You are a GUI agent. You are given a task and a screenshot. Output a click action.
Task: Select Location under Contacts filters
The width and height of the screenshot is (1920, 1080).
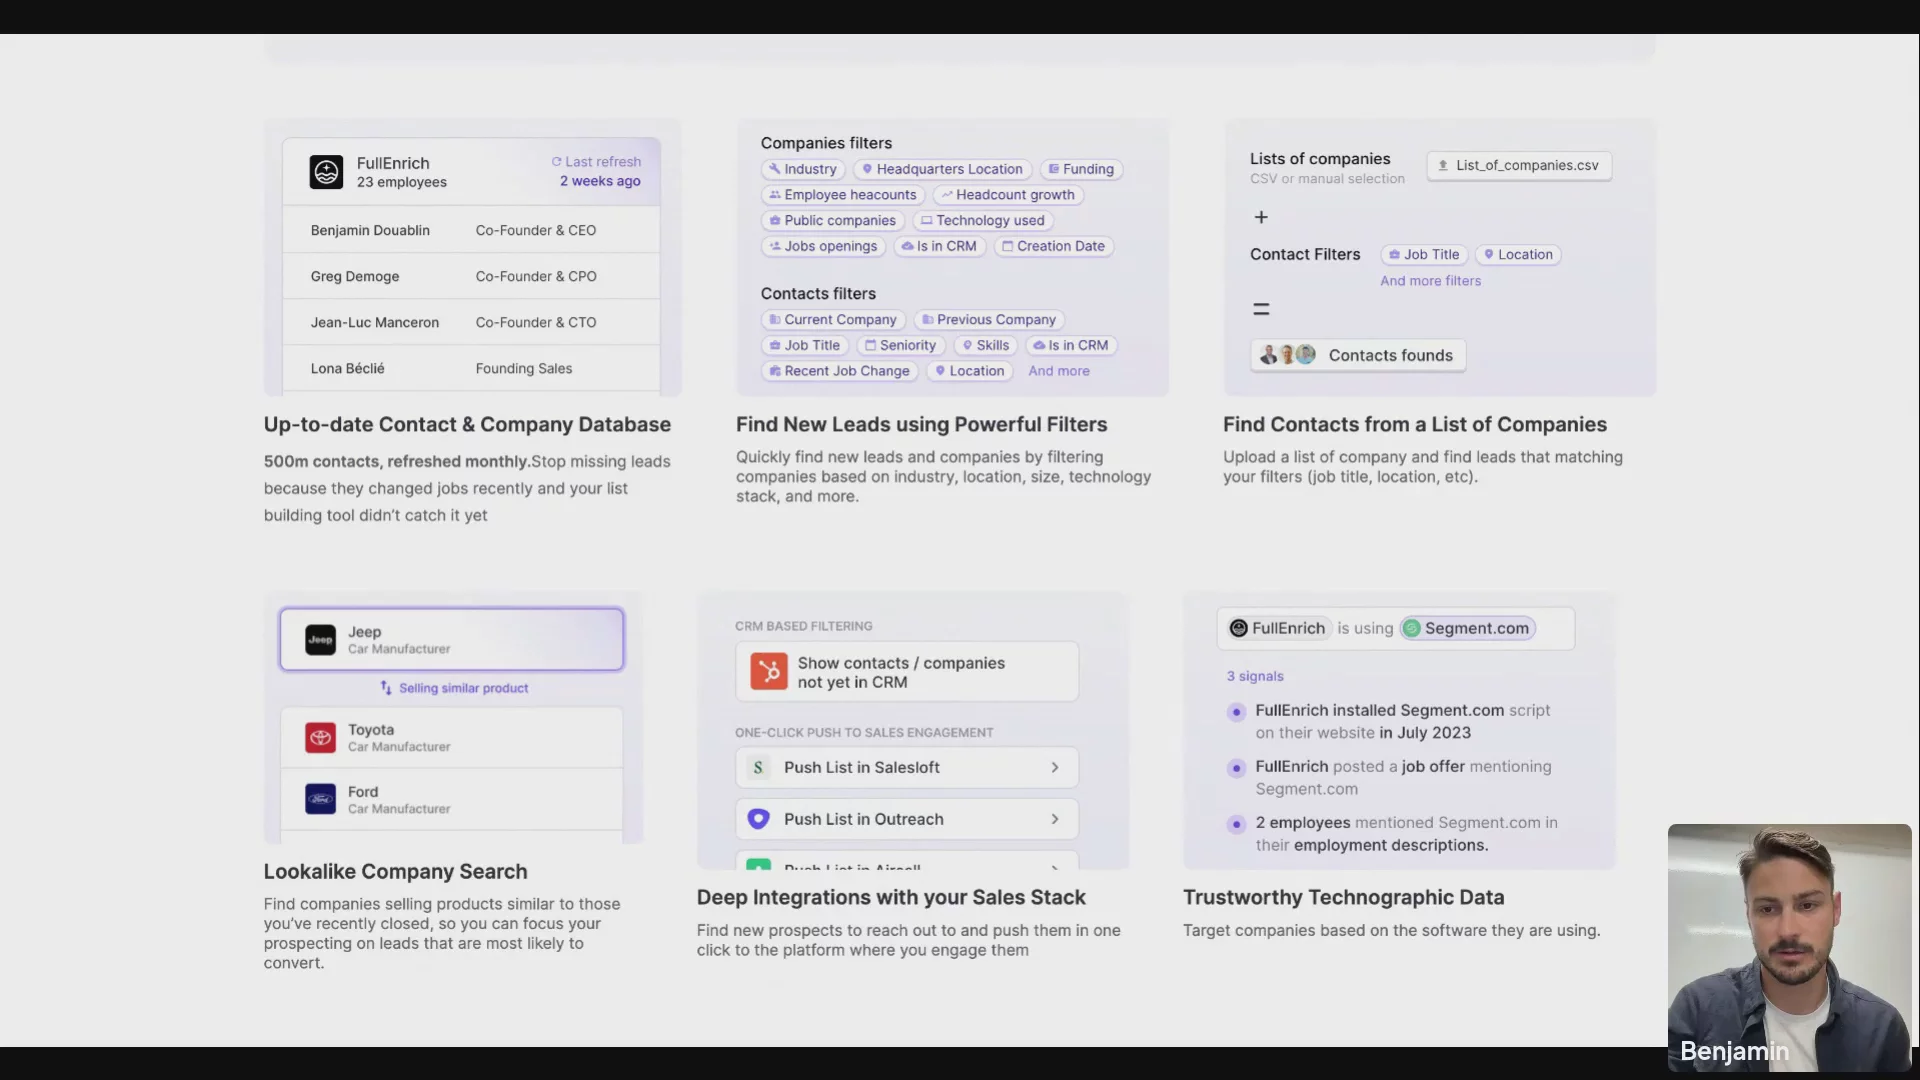(x=970, y=371)
